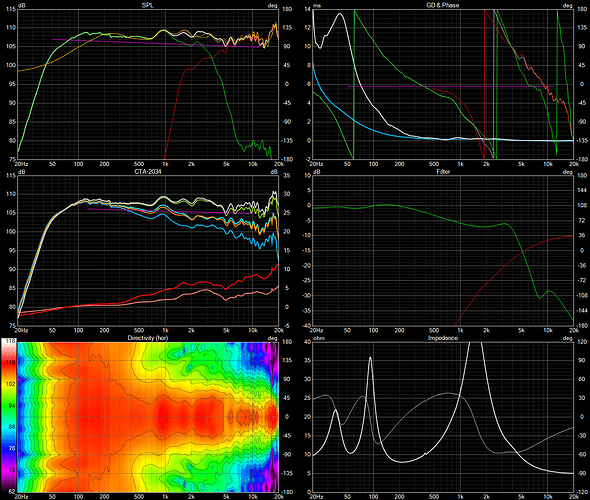Click the 20Hz label on SPL chart axis

[21, 164]
